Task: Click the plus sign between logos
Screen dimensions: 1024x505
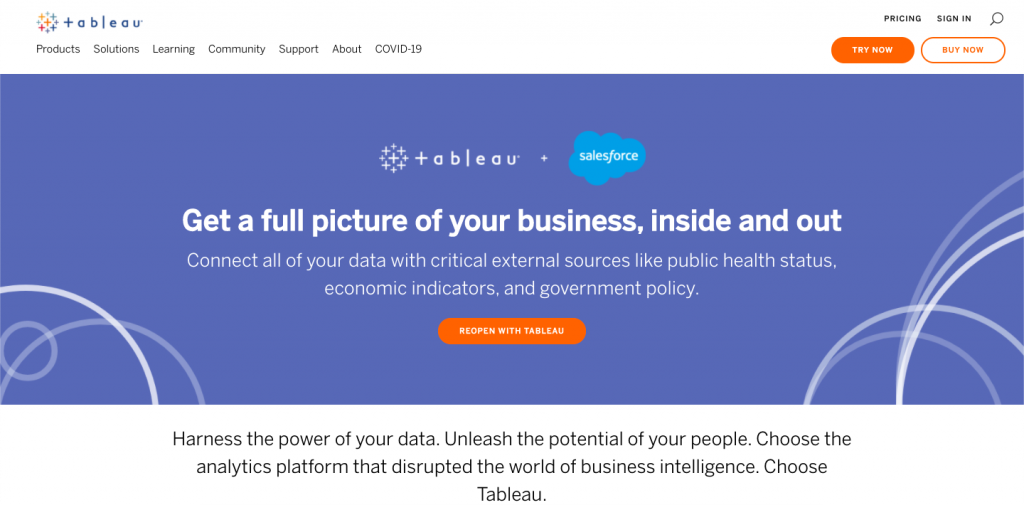Action: [544, 159]
